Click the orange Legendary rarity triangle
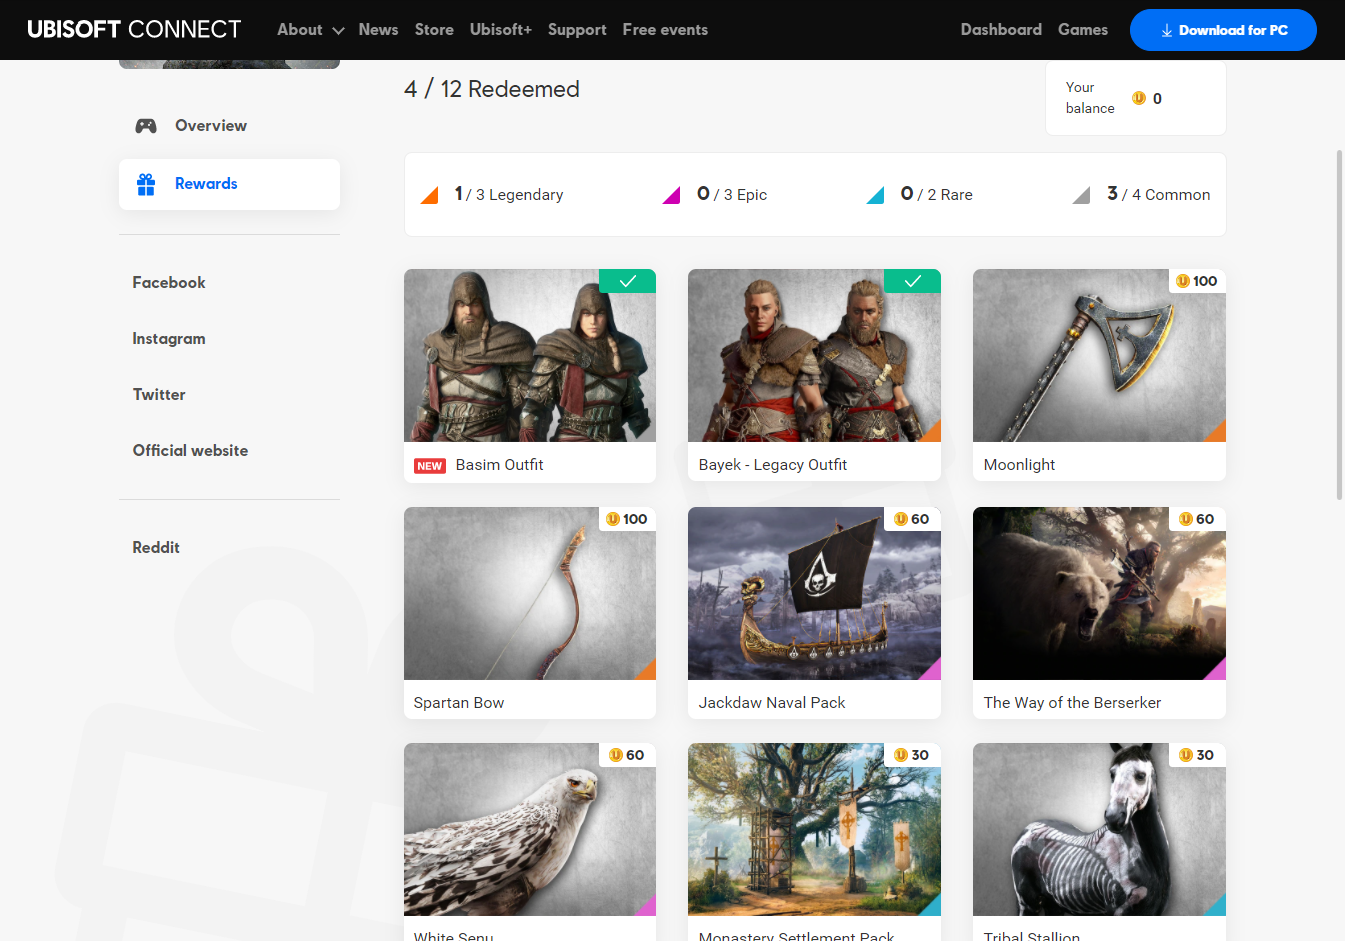This screenshot has height=941, width=1345. 429,195
